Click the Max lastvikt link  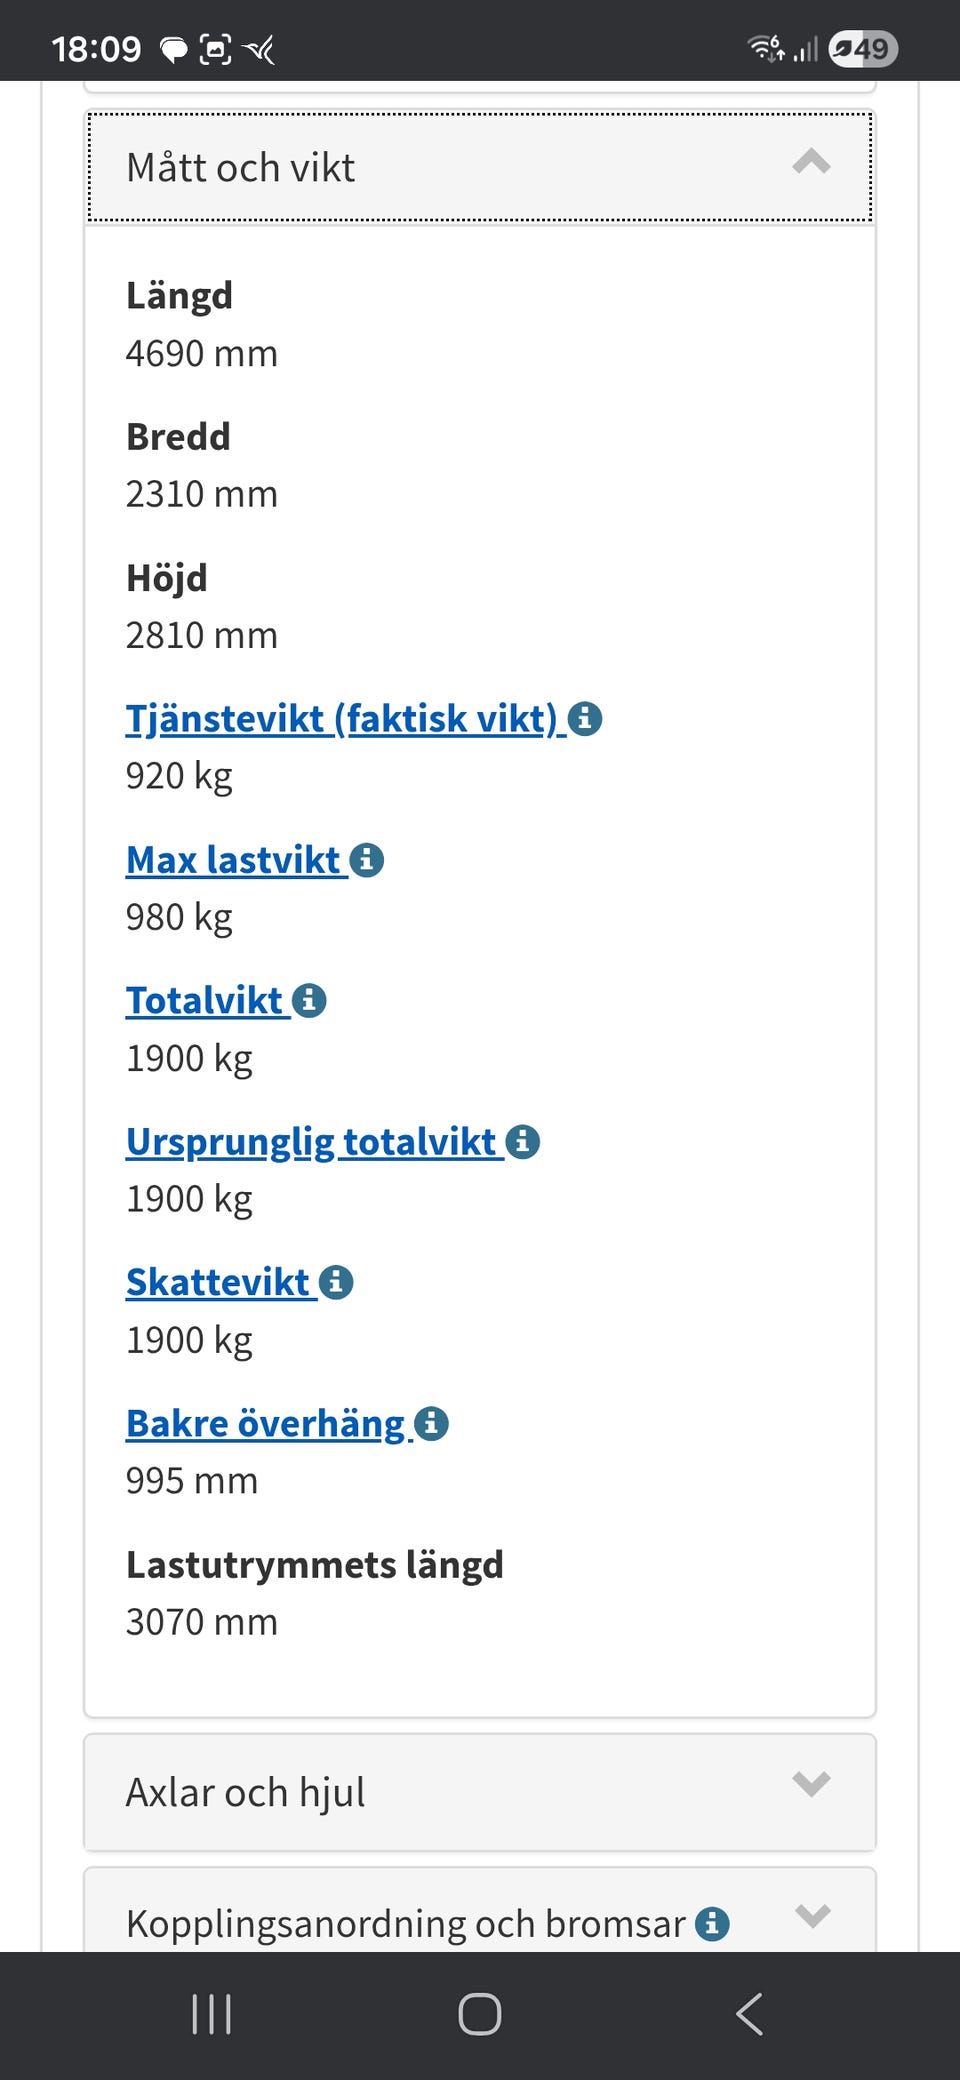pos(233,860)
